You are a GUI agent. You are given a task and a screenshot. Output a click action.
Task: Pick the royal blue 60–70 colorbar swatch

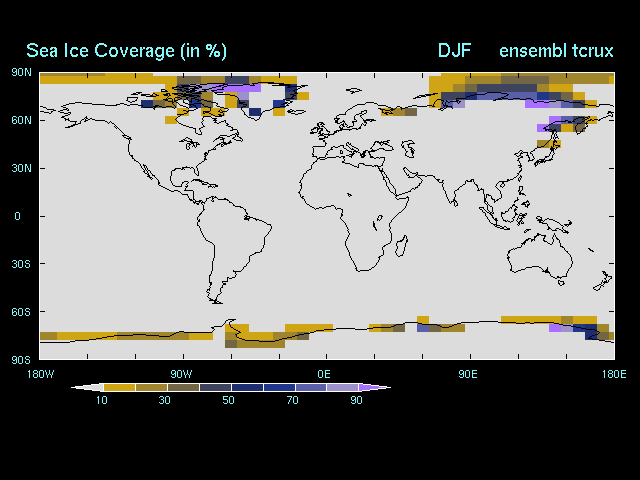[x=279, y=387]
